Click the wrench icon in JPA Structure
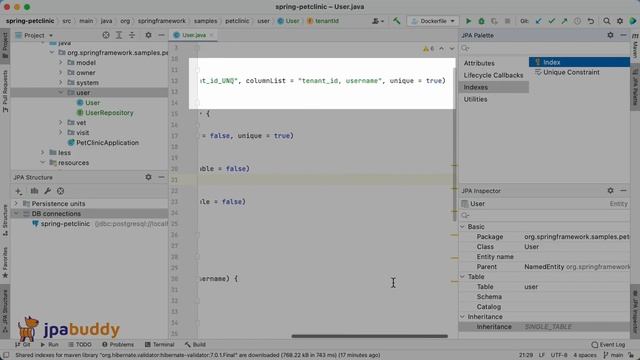Screen dimensions: 640x360 pyautogui.click(x=47, y=191)
